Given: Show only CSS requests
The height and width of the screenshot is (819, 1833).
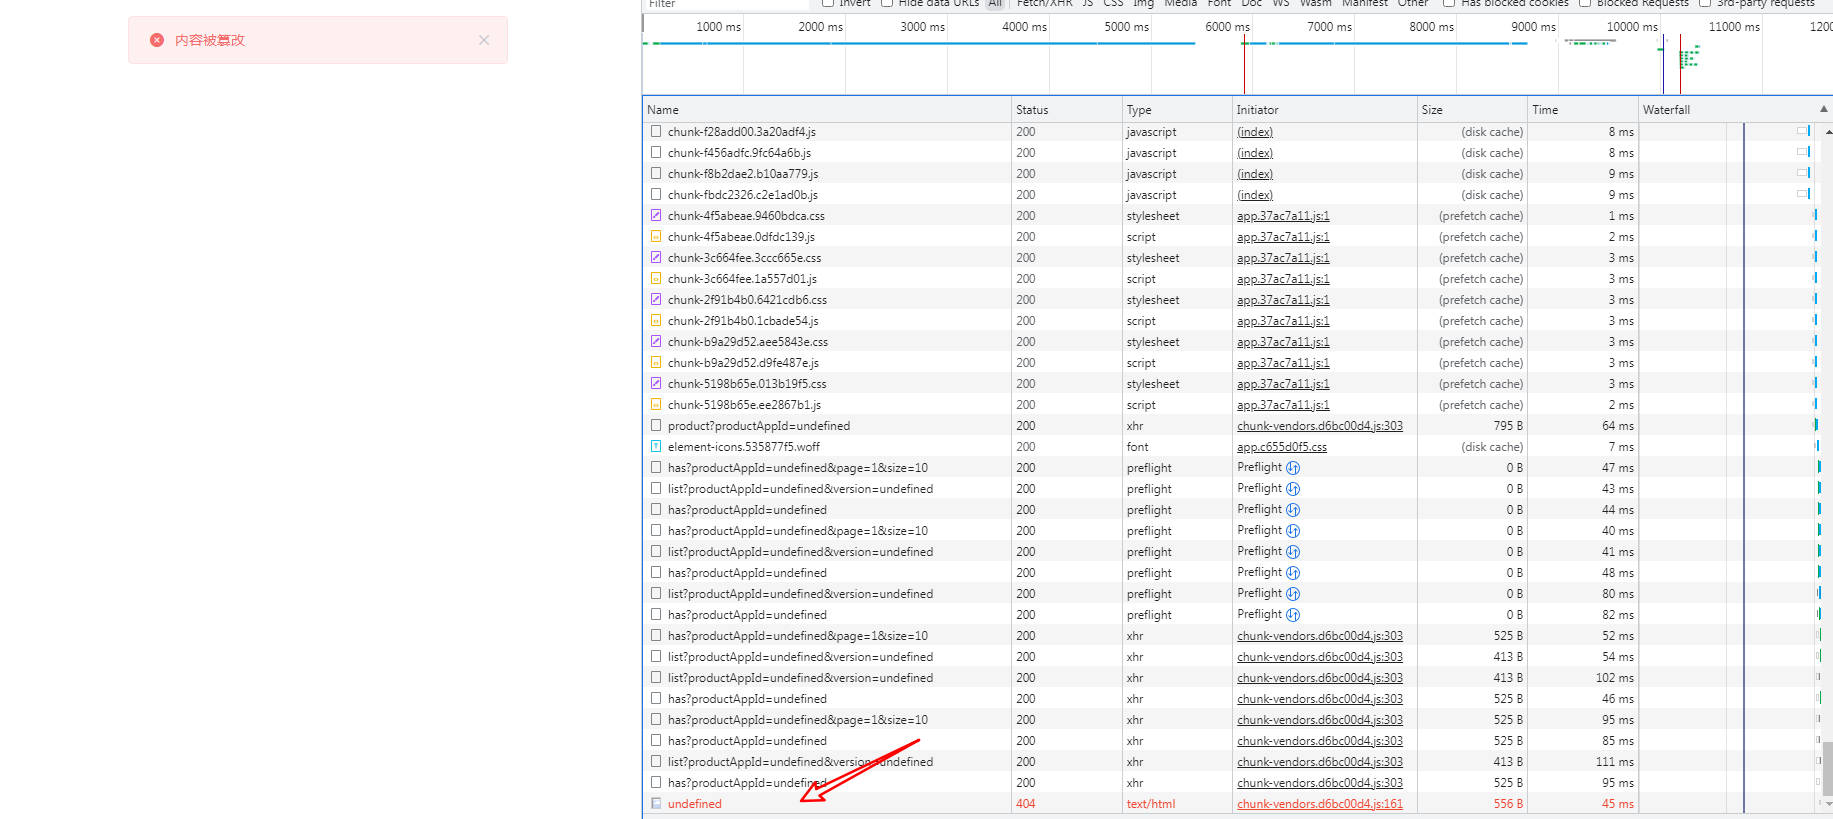Looking at the screenshot, I should click(1113, 3).
